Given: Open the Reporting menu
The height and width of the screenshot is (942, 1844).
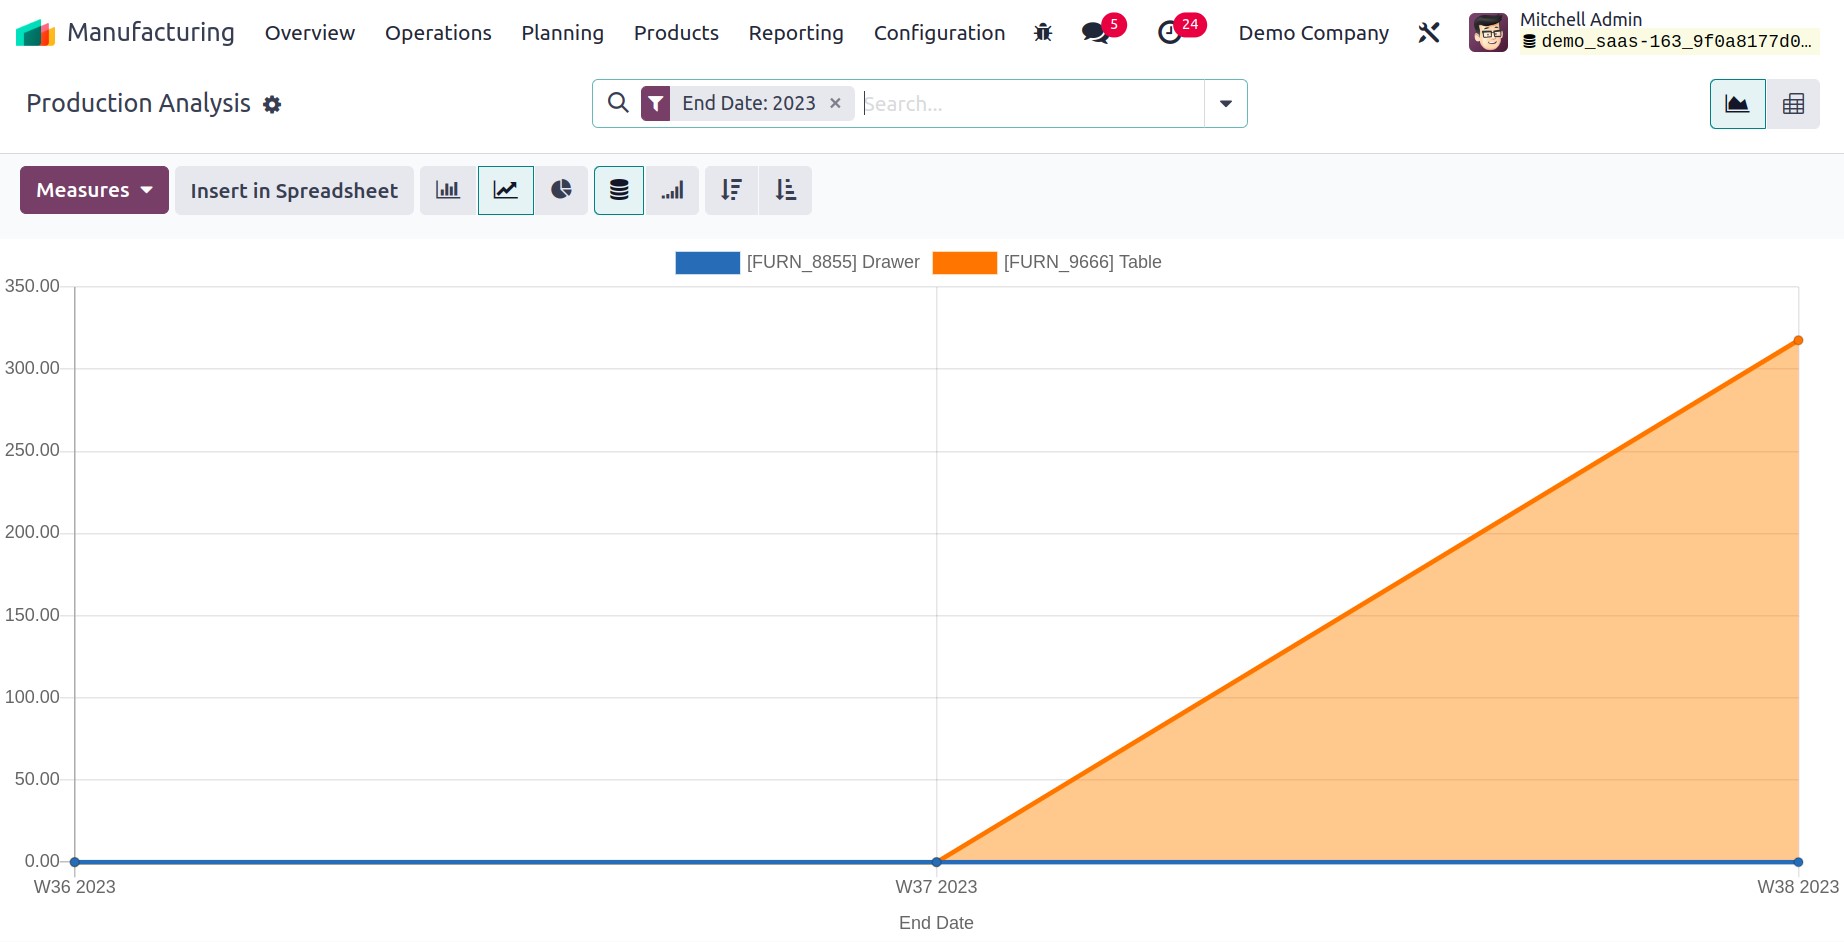Looking at the screenshot, I should click(x=796, y=33).
